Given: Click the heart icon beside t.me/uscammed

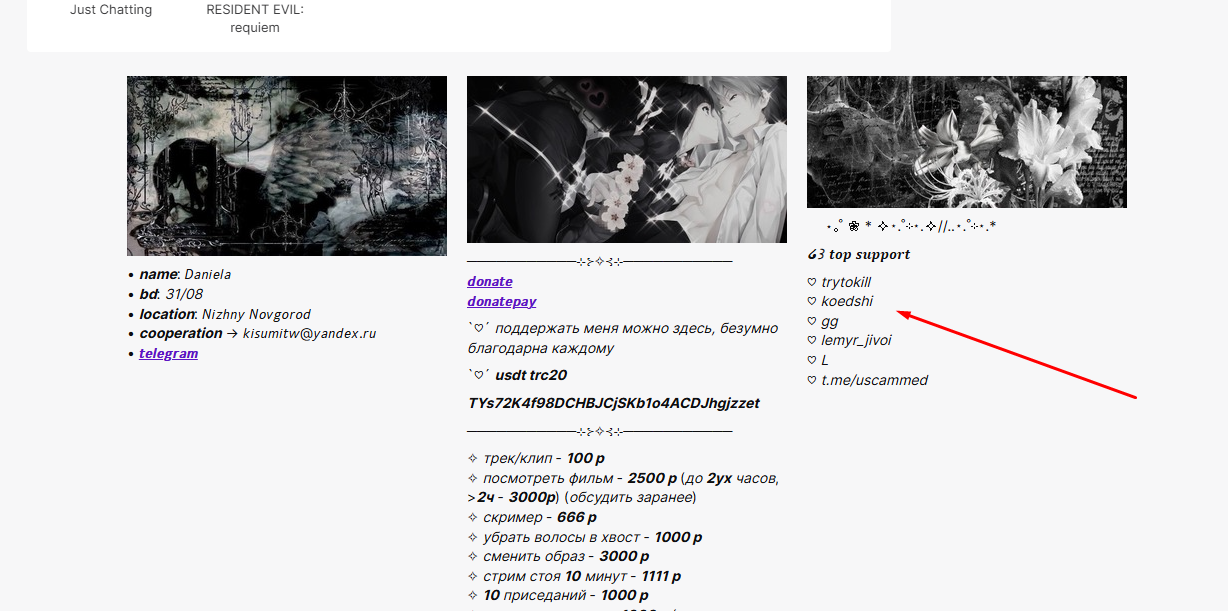Looking at the screenshot, I should (x=812, y=380).
